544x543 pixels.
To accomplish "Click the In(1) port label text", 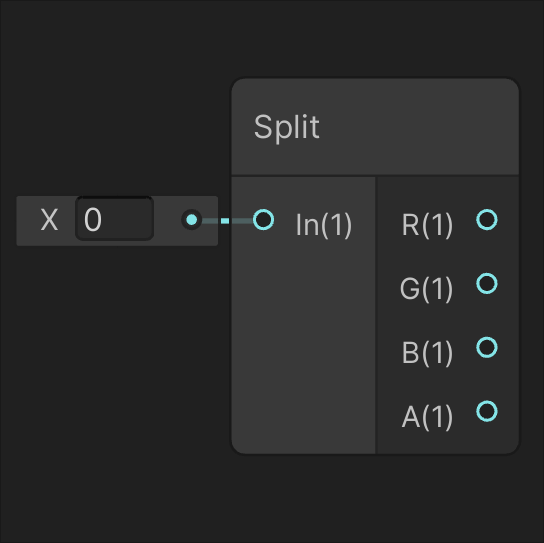I will click(x=324, y=225).
